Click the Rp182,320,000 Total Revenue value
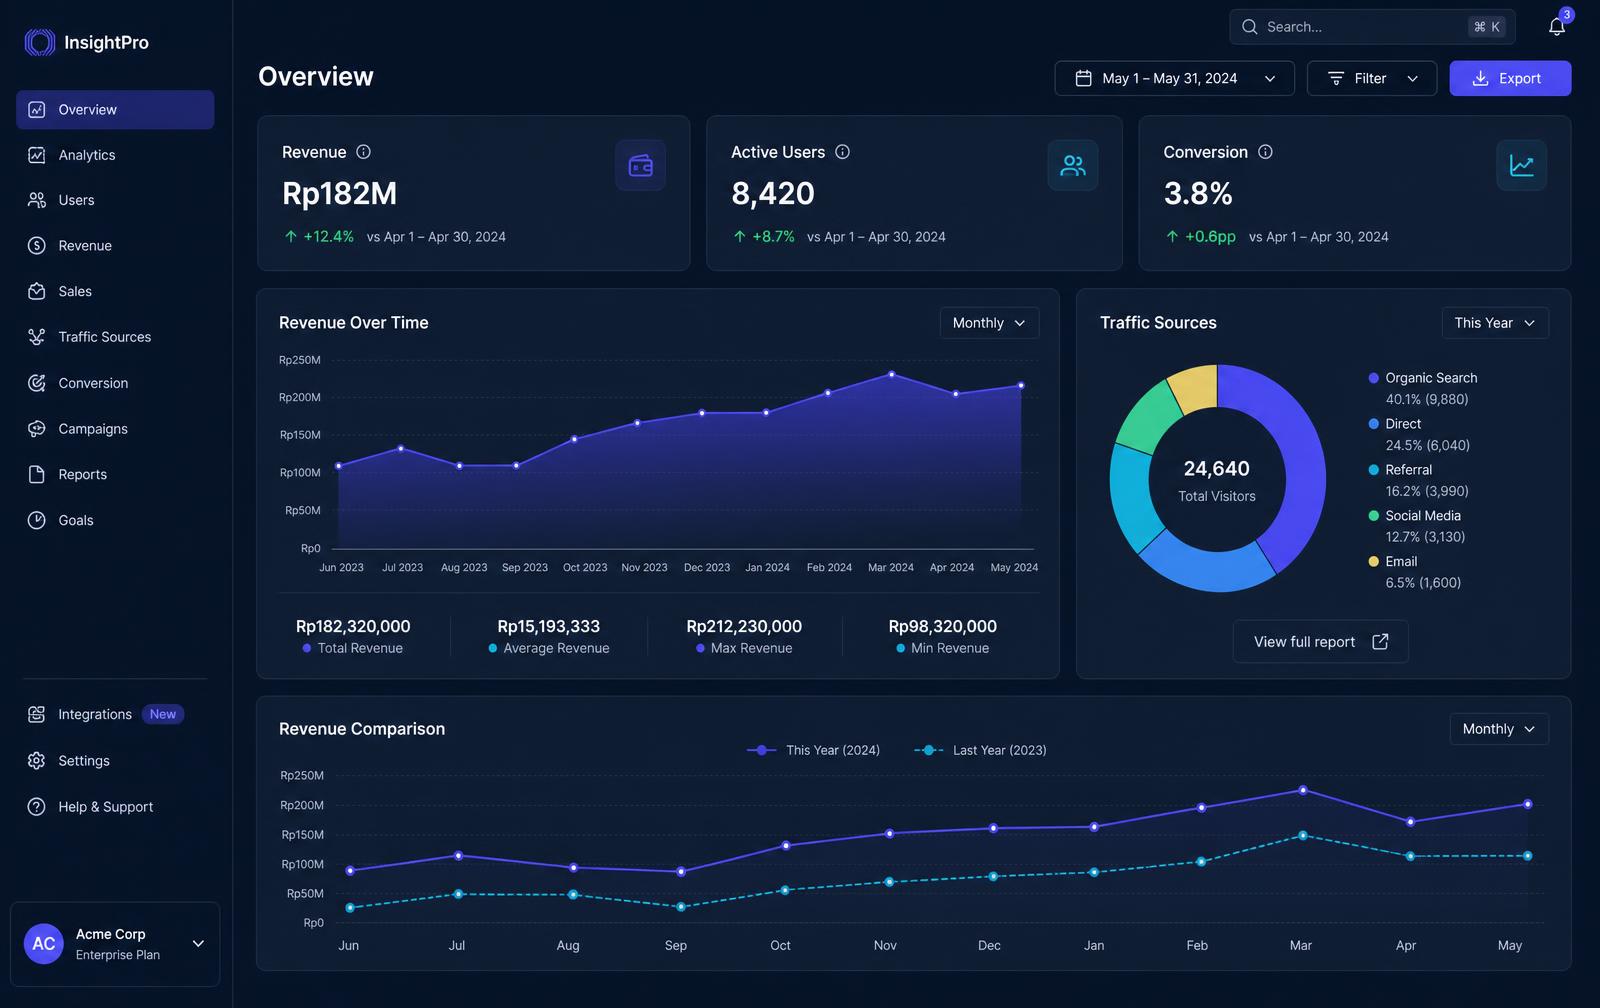The width and height of the screenshot is (1600, 1008). click(x=353, y=626)
